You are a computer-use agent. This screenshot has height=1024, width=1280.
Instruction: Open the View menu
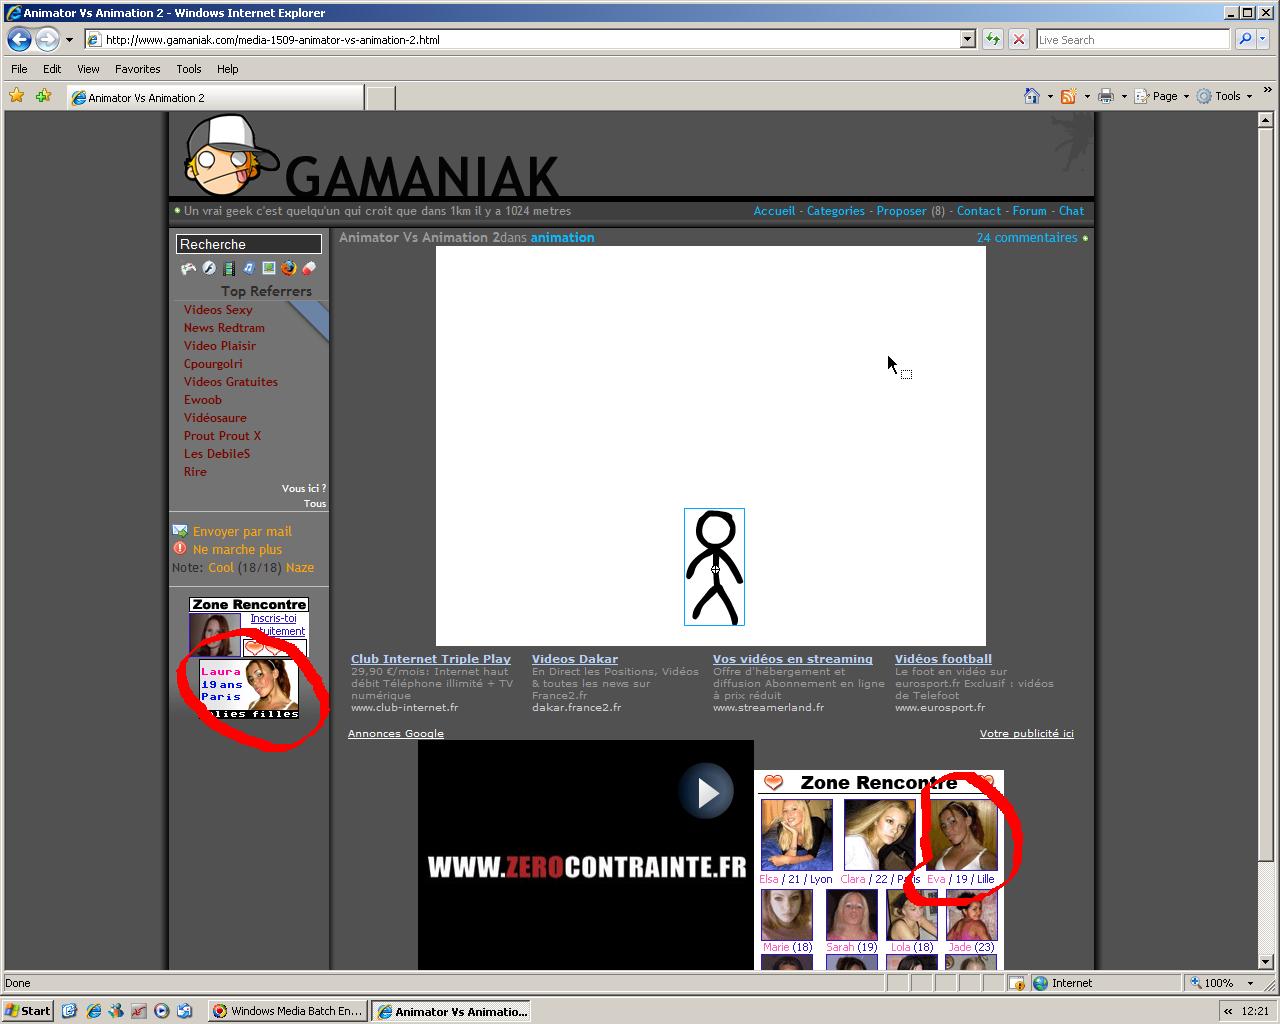coord(88,69)
